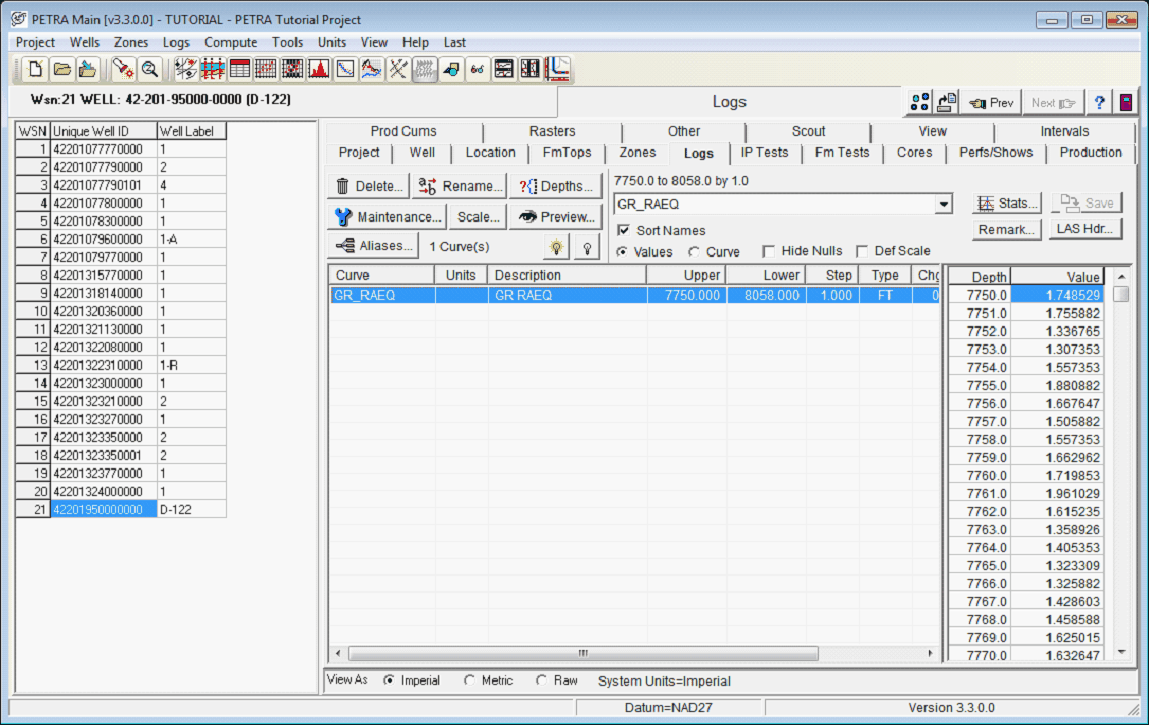Open the spreadsheet/table view icon
The height and width of the screenshot is (726, 1150).
pyautogui.click(x=240, y=68)
